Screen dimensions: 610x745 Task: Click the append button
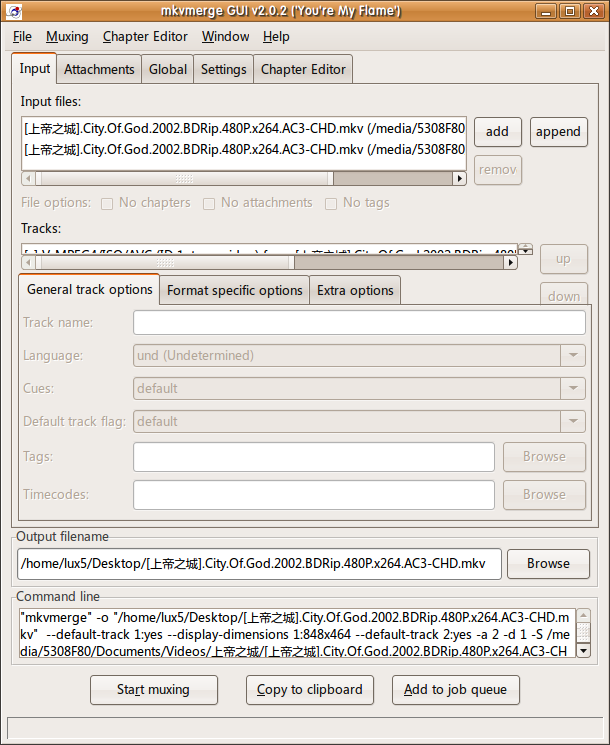tap(558, 132)
